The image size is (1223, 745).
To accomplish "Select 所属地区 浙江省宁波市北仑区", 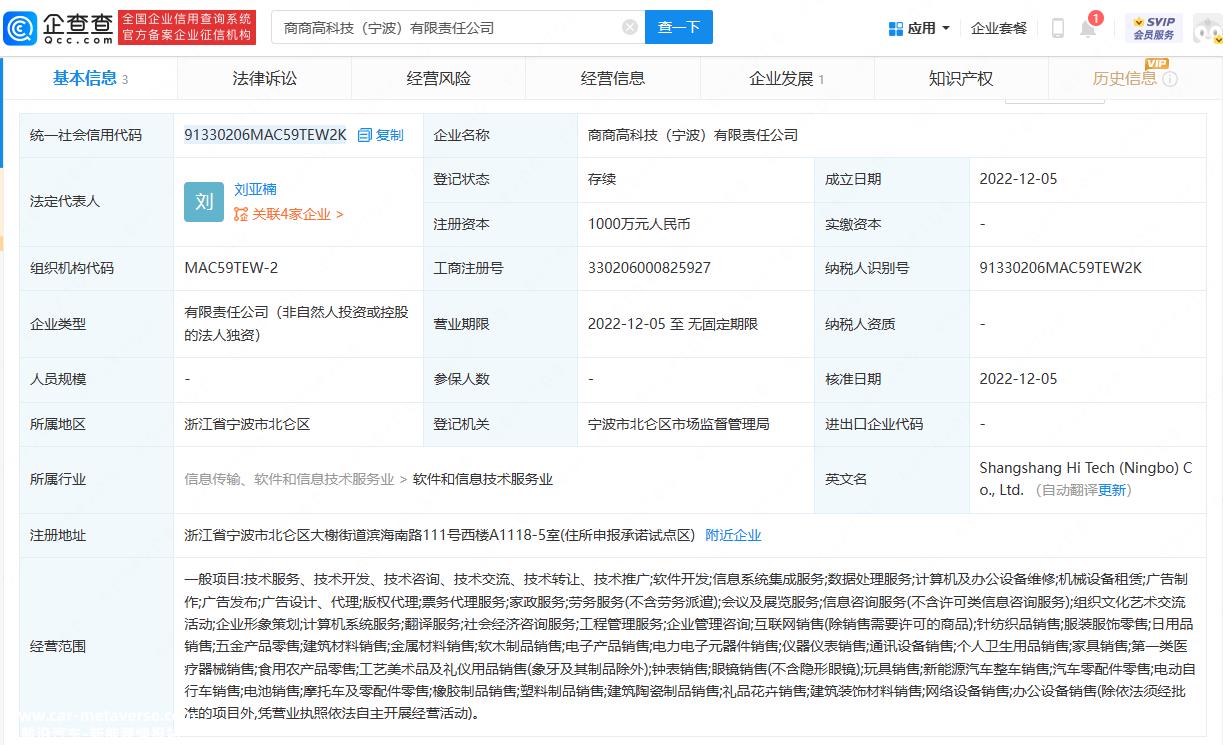I will [247, 424].
